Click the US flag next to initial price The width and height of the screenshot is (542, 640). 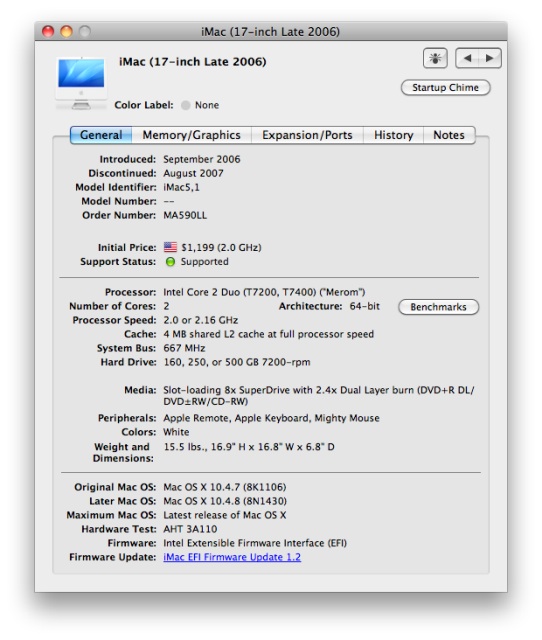click(170, 247)
